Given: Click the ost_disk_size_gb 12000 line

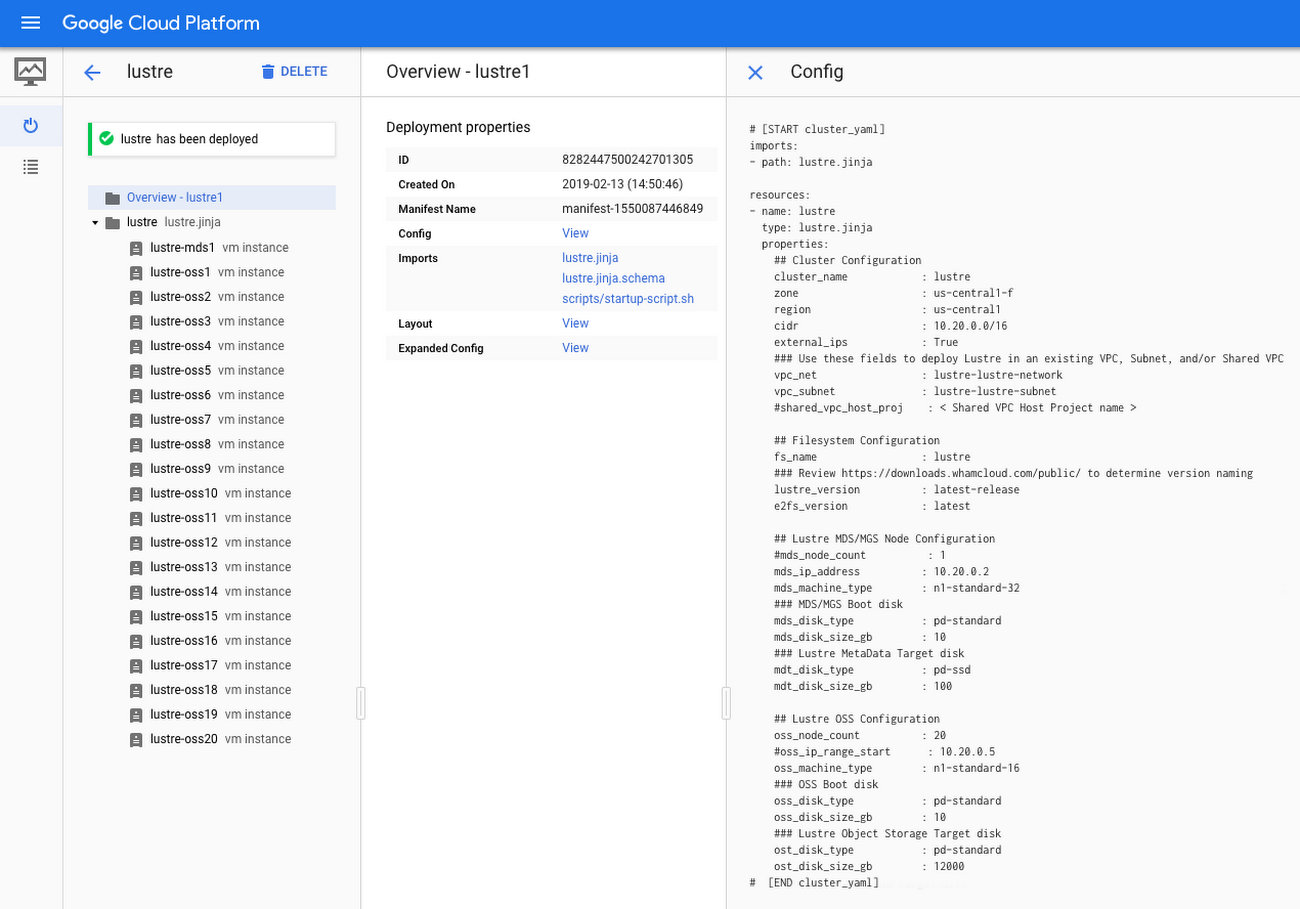Looking at the screenshot, I should [869, 866].
